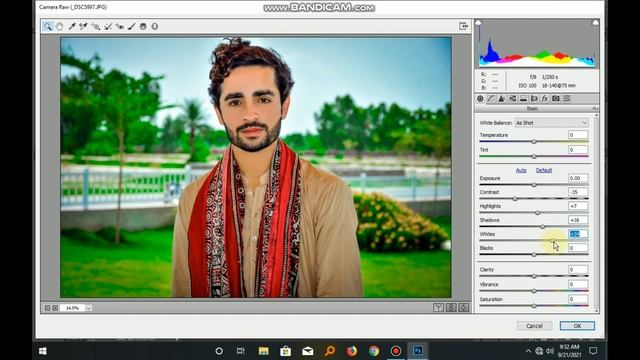Toggle shadow clipping warning in histogram
The image size is (640, 360).
click(x=478, y=22)
